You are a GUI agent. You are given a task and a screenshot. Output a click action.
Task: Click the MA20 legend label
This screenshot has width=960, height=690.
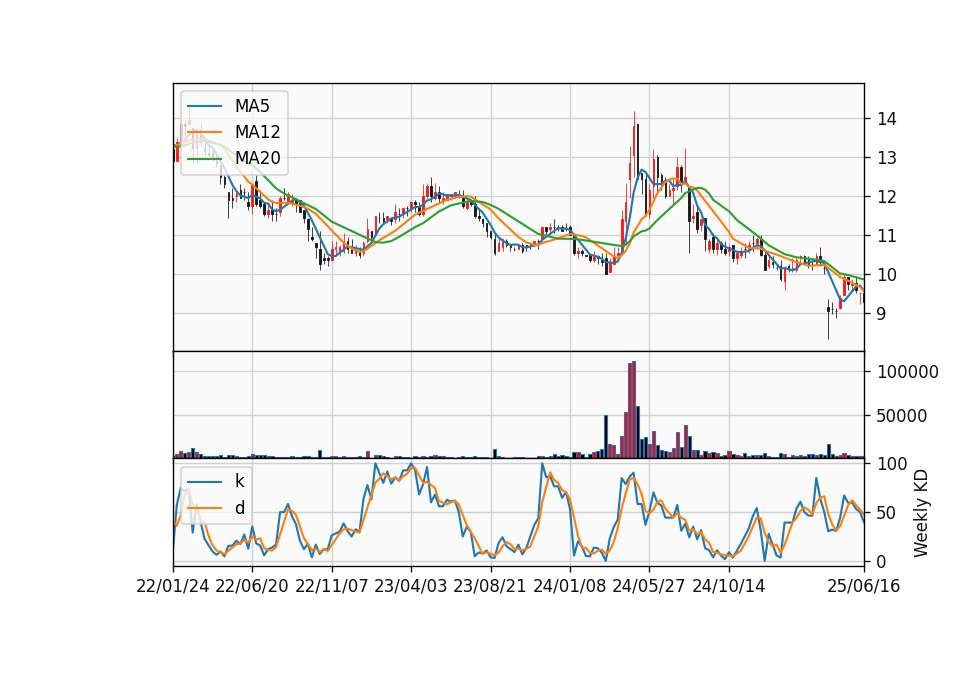click(x=257, y=158)
